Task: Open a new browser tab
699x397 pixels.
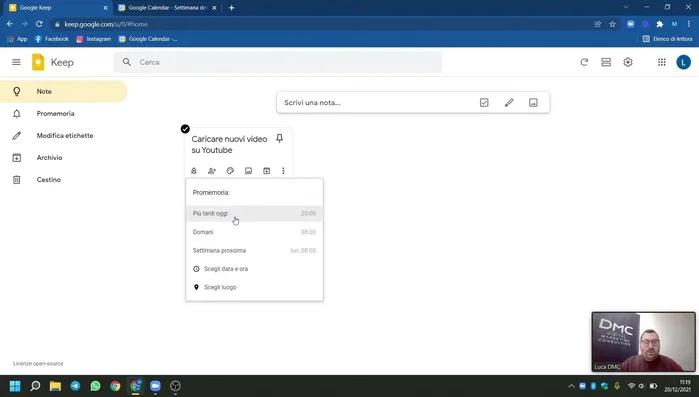Action: click(x=231, y=8)
